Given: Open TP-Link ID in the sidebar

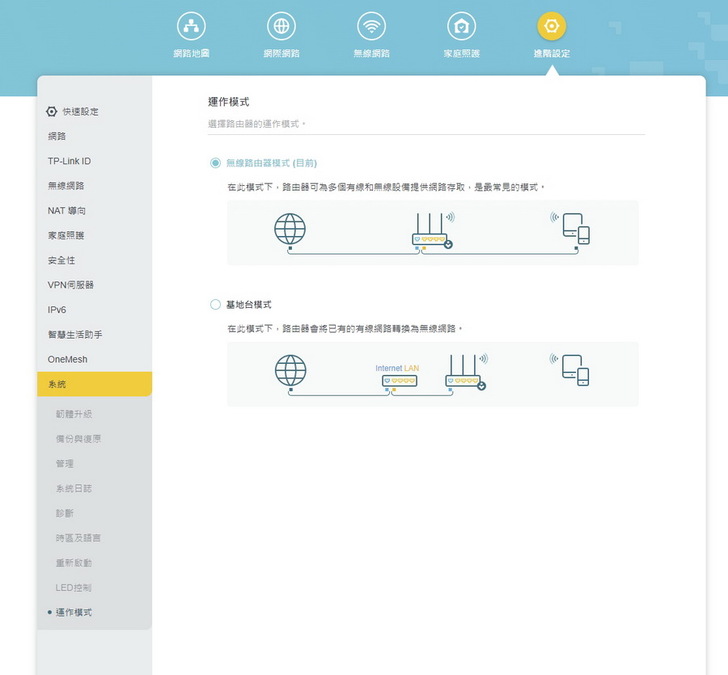Looking at the screenshot, I should click(69, 161).
